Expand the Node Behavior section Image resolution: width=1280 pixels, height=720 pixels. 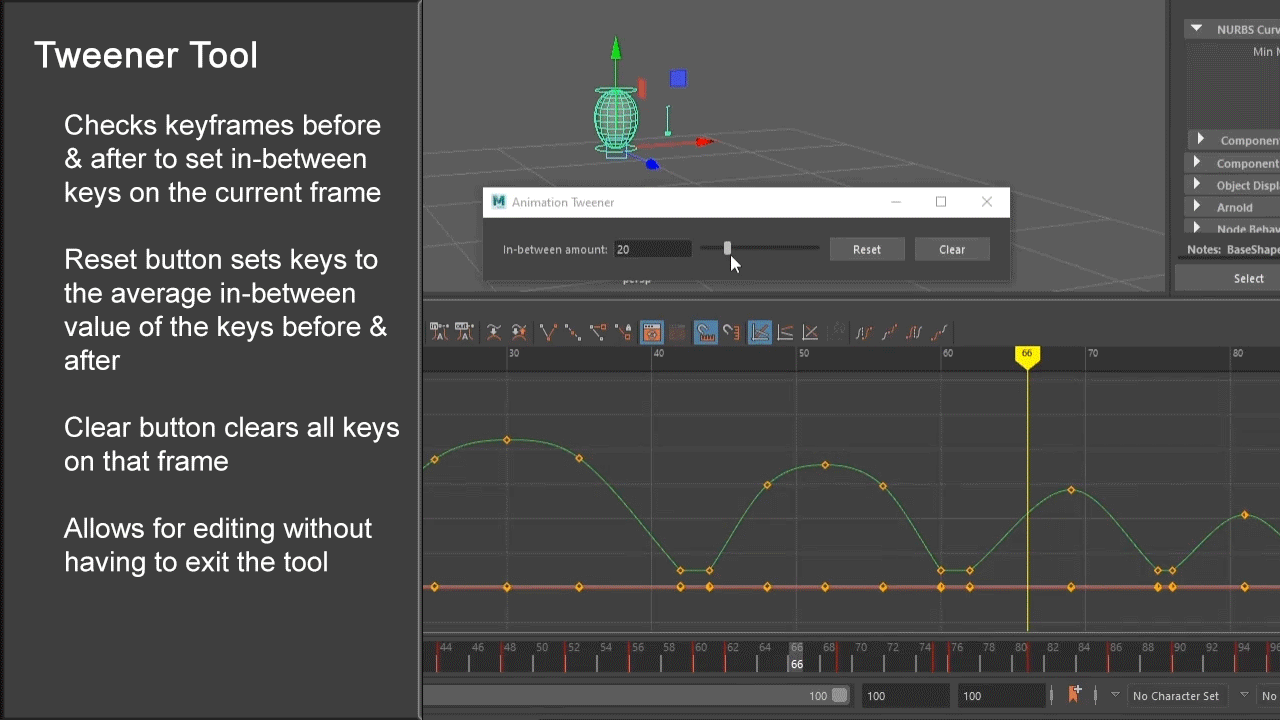tap(1196, 229)
